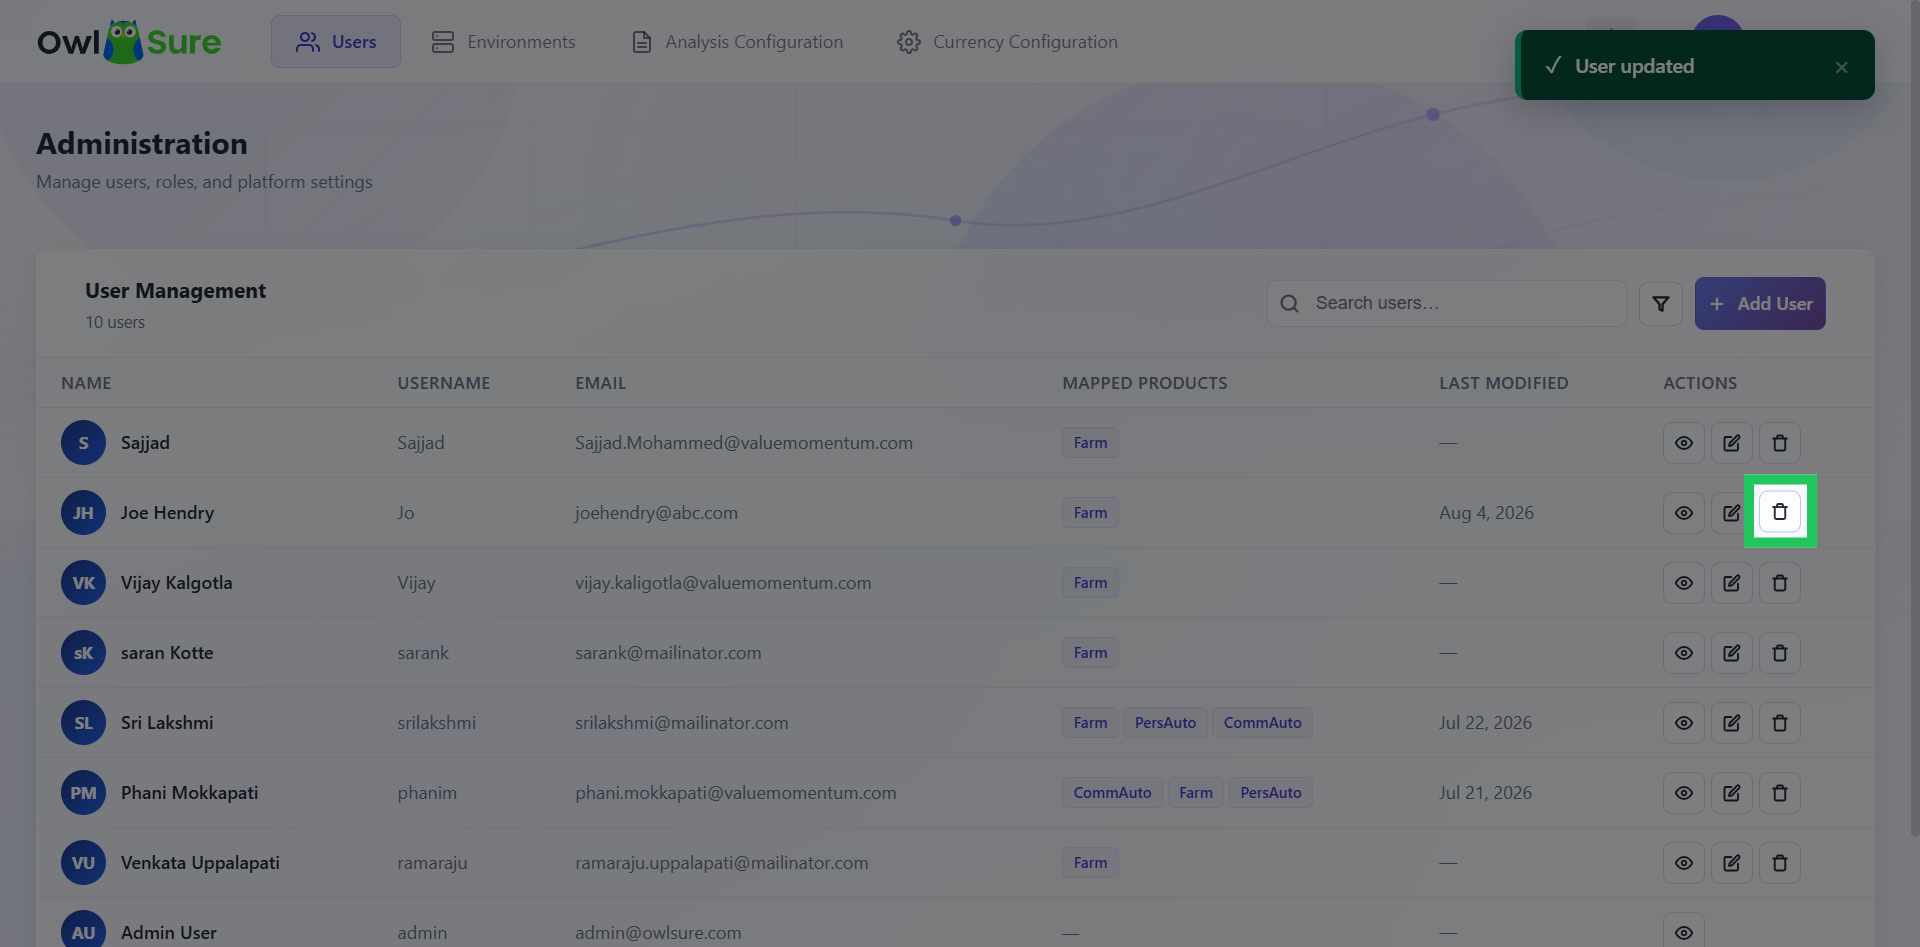View Admin User details via eye icon

[x=1684, y=932]
